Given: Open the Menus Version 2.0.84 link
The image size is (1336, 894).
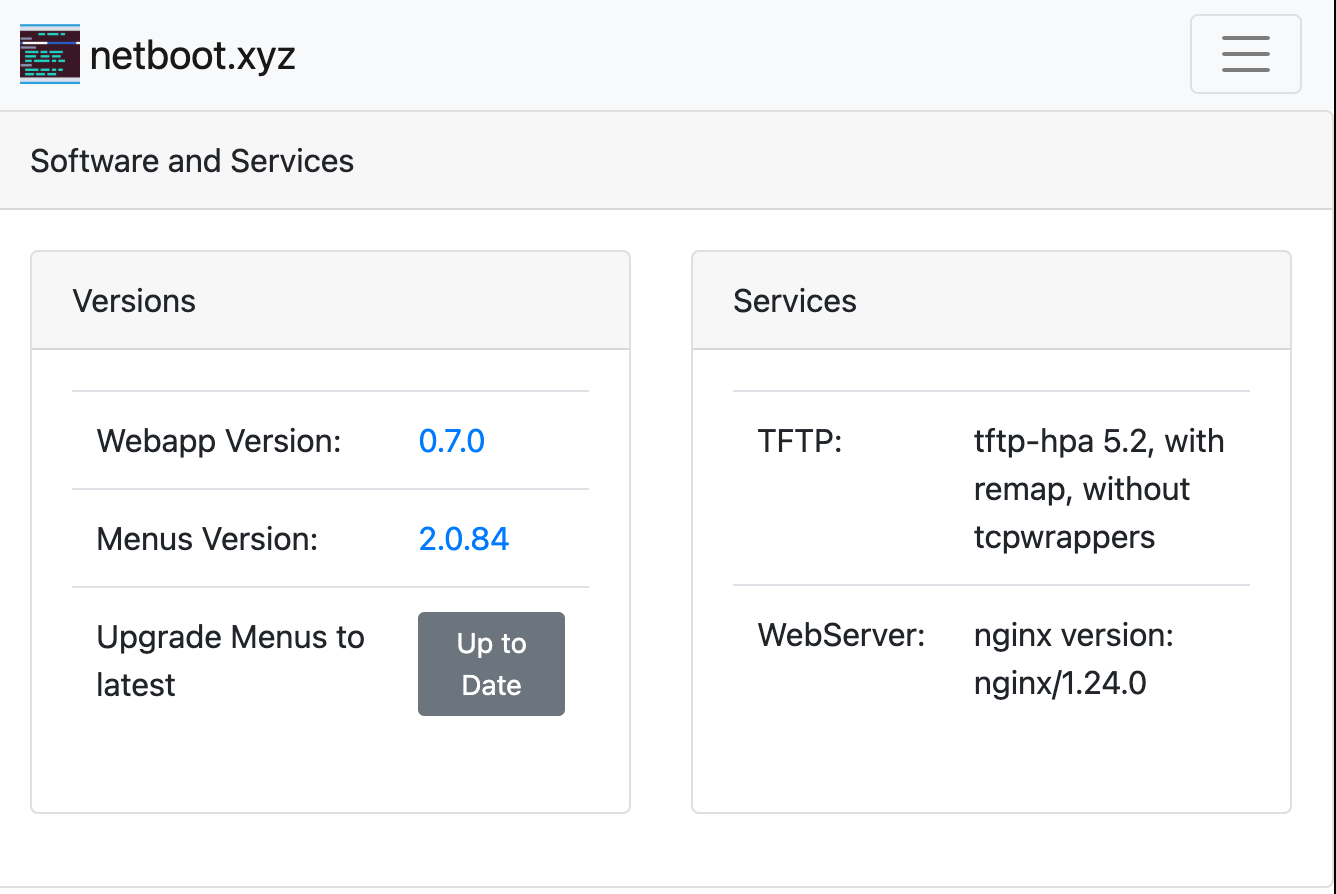Looking at the screenshot, I should coord(464,539).
